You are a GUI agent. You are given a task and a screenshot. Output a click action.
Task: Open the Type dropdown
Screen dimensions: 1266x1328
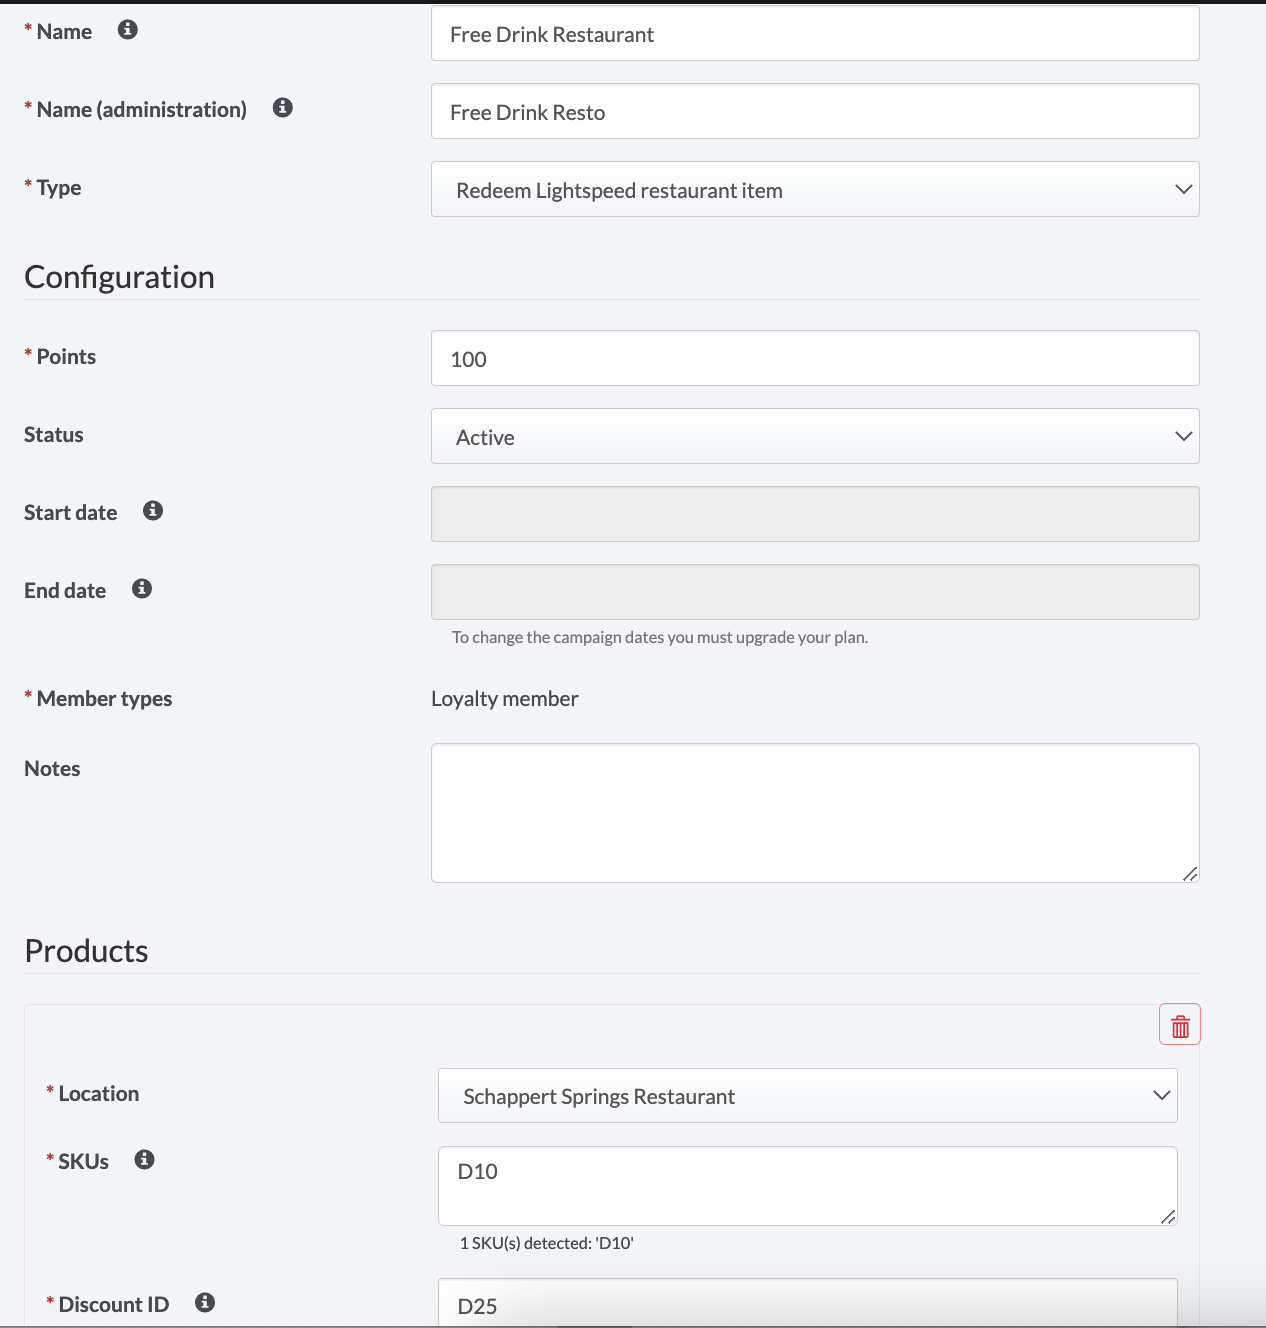coord(815,189)
